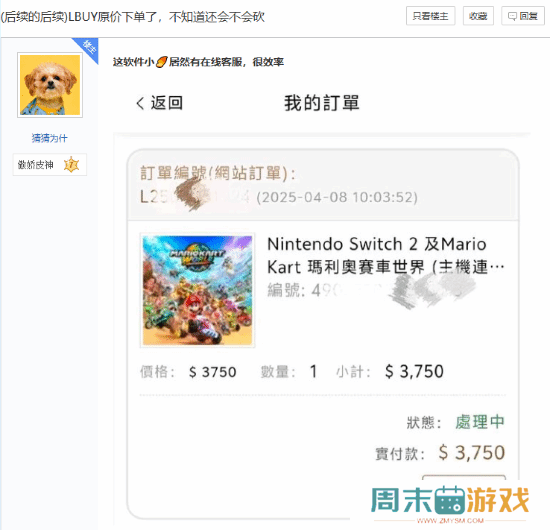
Task: Click the blue 楼主 corner ribbon
Action: (88, 47)
